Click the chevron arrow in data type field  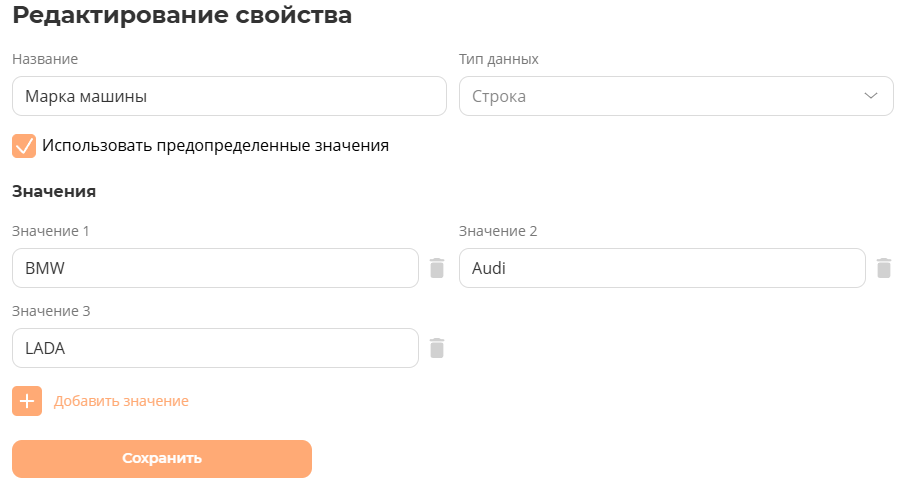point(871,96)
